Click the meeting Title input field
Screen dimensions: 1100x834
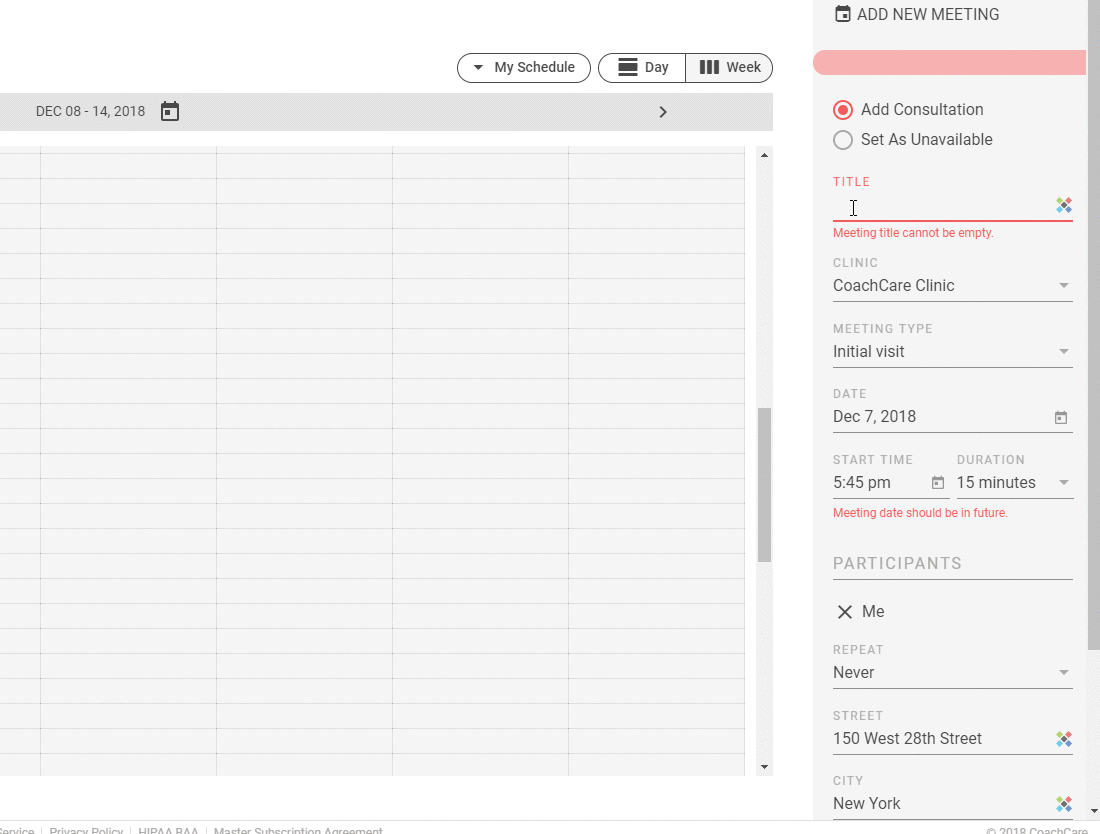[940, 207]
